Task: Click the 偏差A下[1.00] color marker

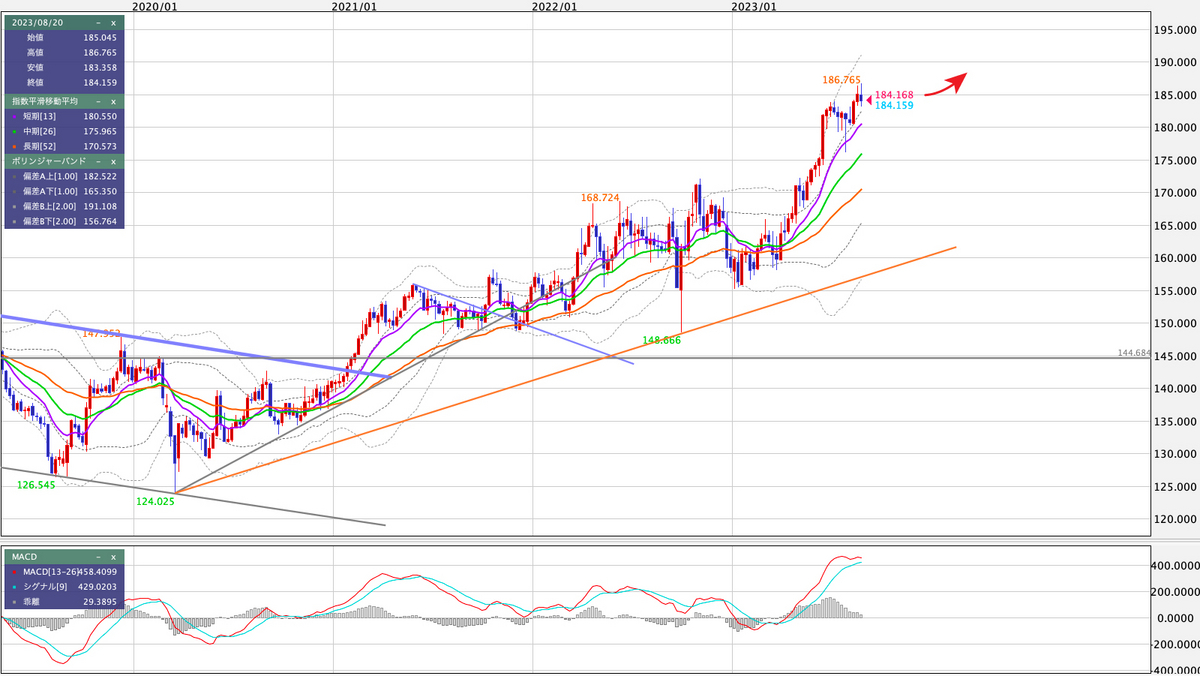Action: pyautogui.click(x=12, y=191)
